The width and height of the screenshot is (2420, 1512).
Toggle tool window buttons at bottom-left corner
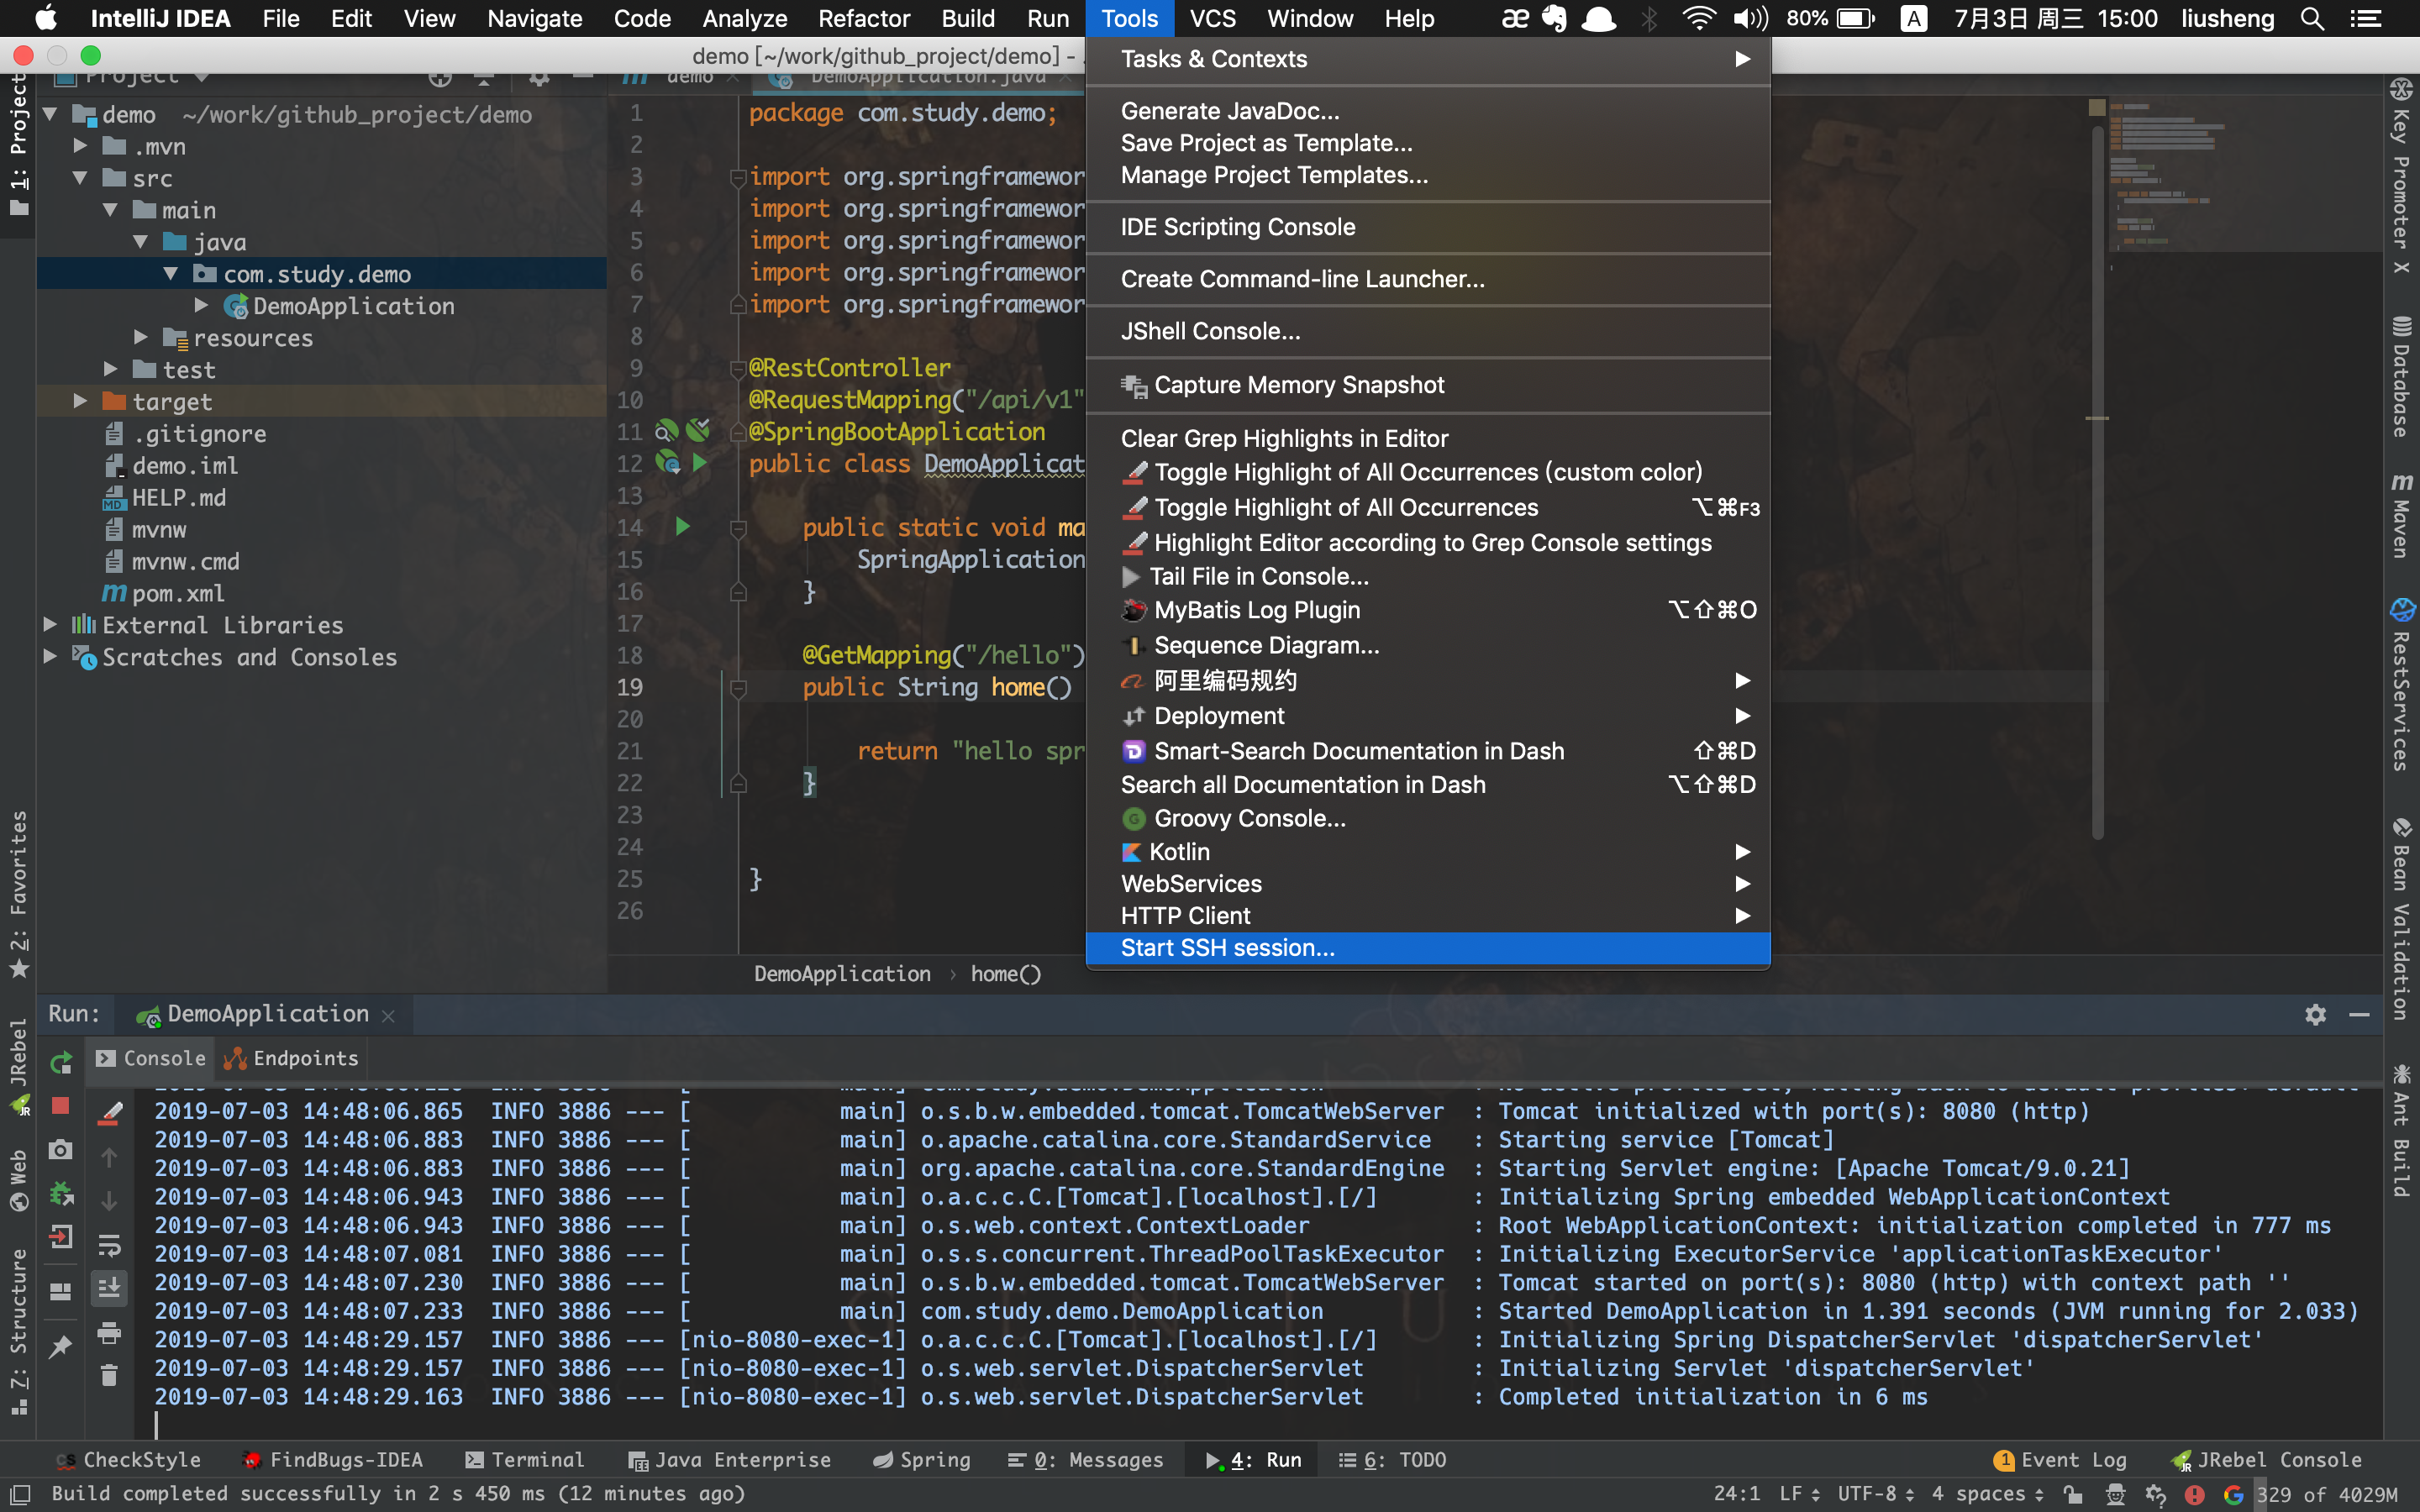20,1494
